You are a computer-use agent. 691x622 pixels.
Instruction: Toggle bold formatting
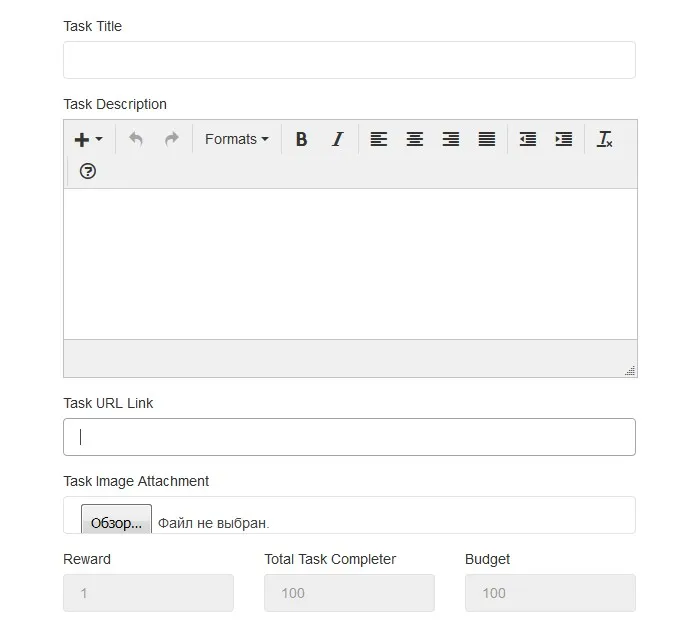(301, 139)
